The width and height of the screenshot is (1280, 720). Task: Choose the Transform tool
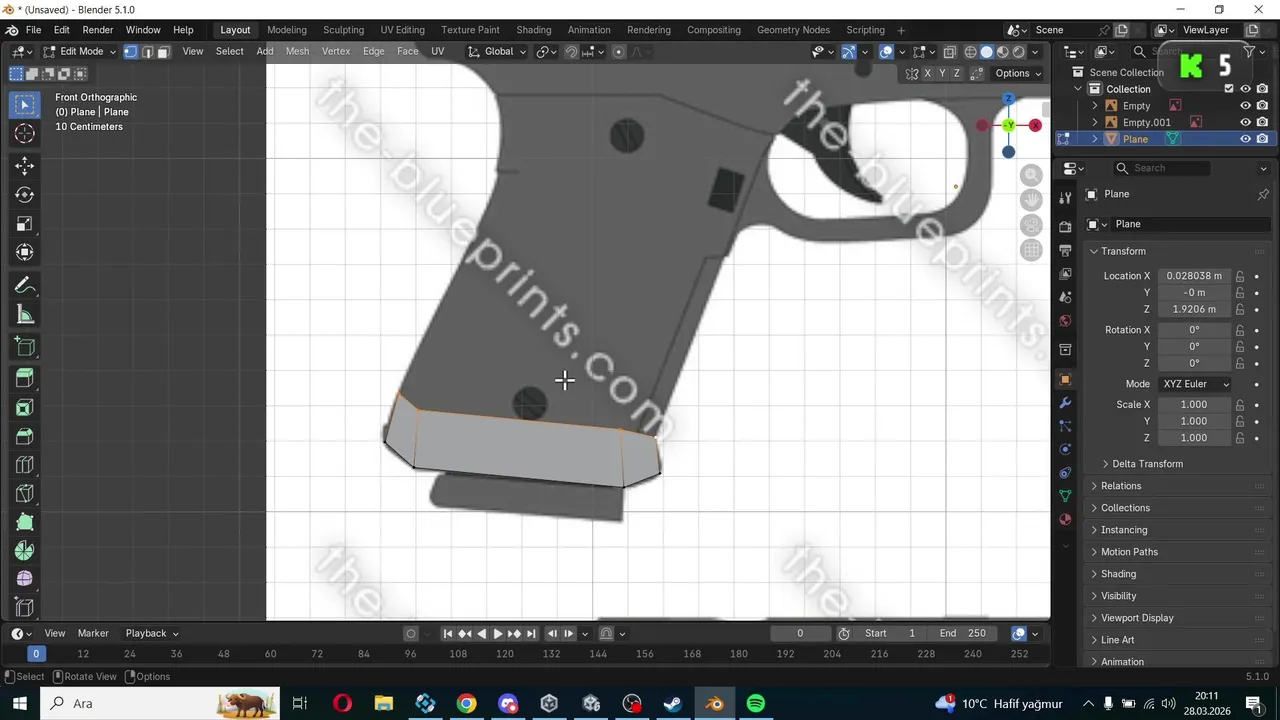(25, 253)
